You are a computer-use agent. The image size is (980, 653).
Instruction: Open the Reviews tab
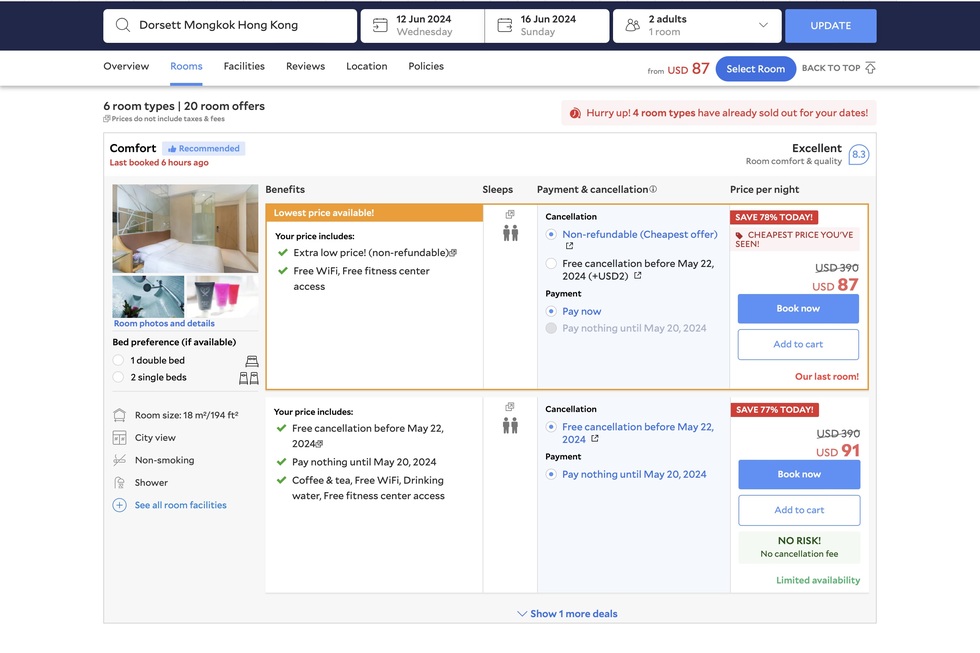306,66
